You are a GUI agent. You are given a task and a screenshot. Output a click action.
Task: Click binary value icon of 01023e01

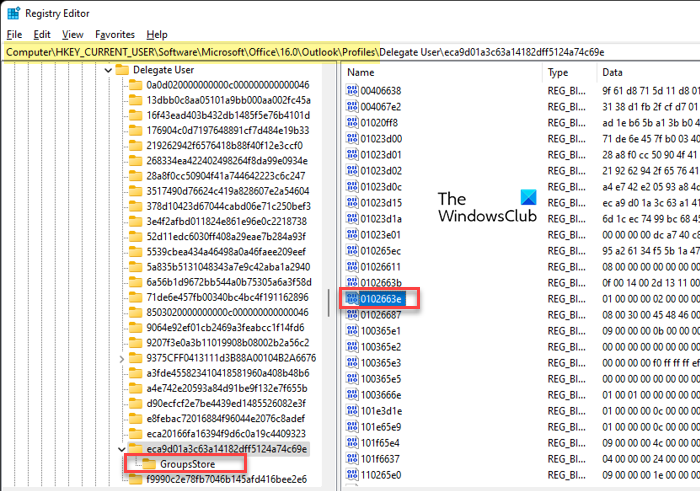352,235
